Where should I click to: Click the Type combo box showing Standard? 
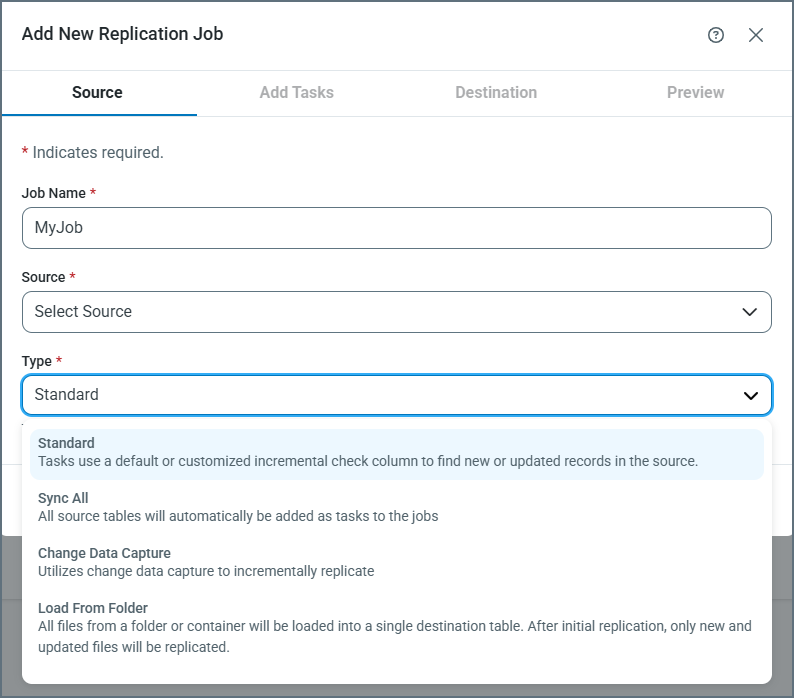[380, 395]
